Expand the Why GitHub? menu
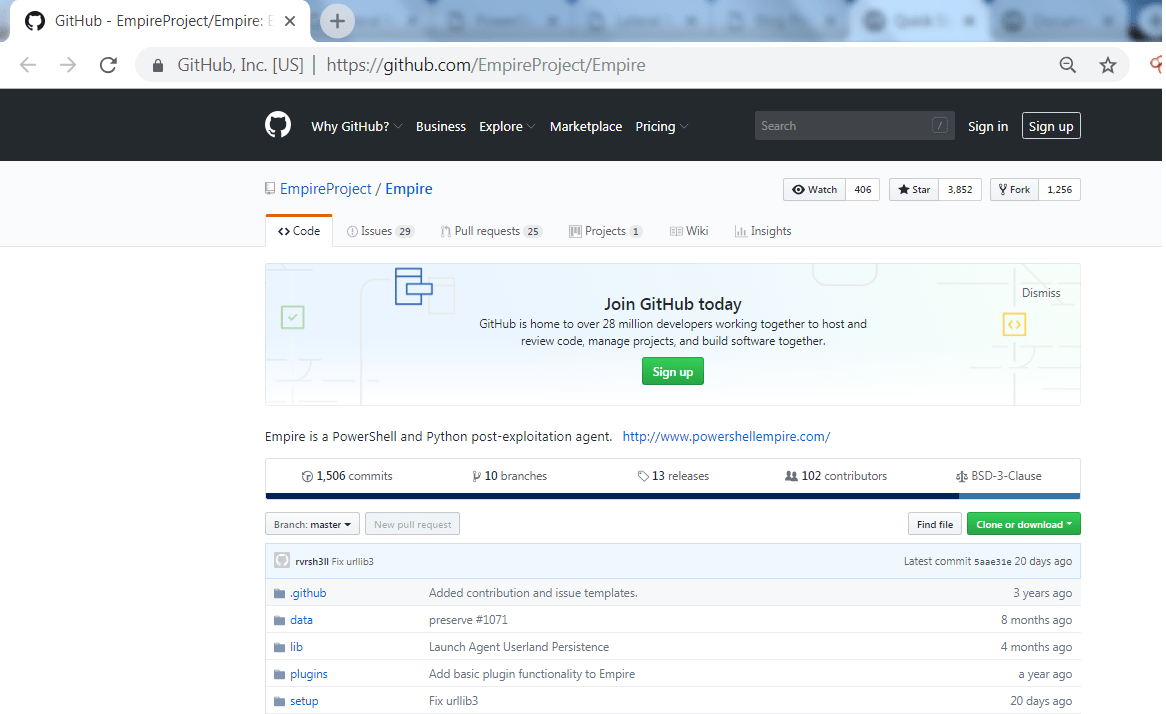The width and height of the screenshot is (1166, 714). coord(356,127)
